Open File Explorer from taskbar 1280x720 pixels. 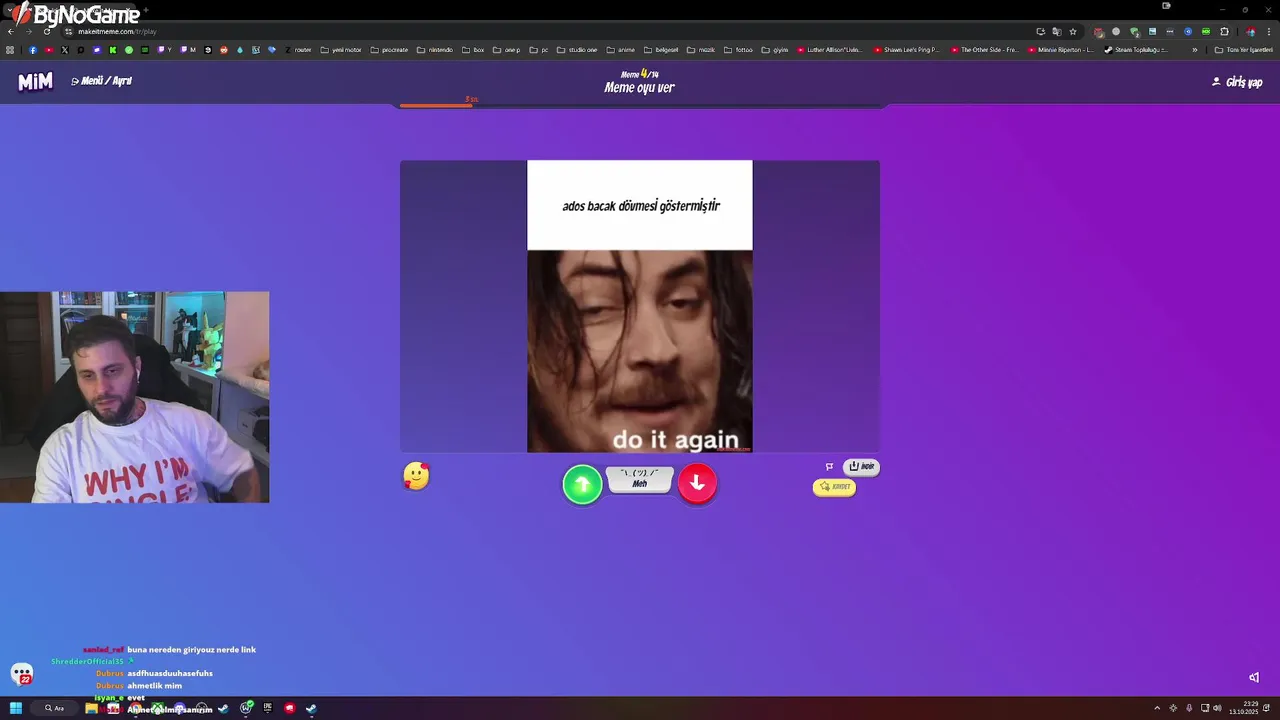pyautogui.click(x=91, y=708)
